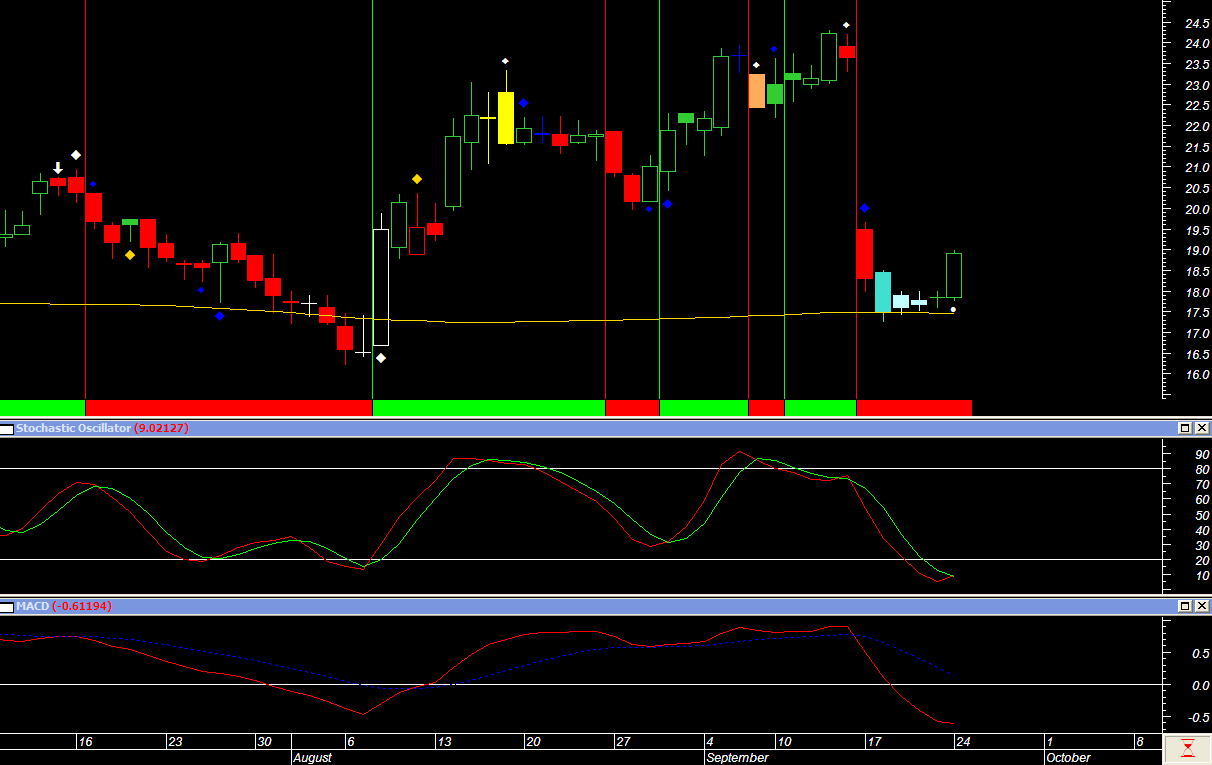1212x765 pixels.
Task: Maximize the Stochastic Oscillator panel
Action: pyautogui.click(x=1185, y=428)
